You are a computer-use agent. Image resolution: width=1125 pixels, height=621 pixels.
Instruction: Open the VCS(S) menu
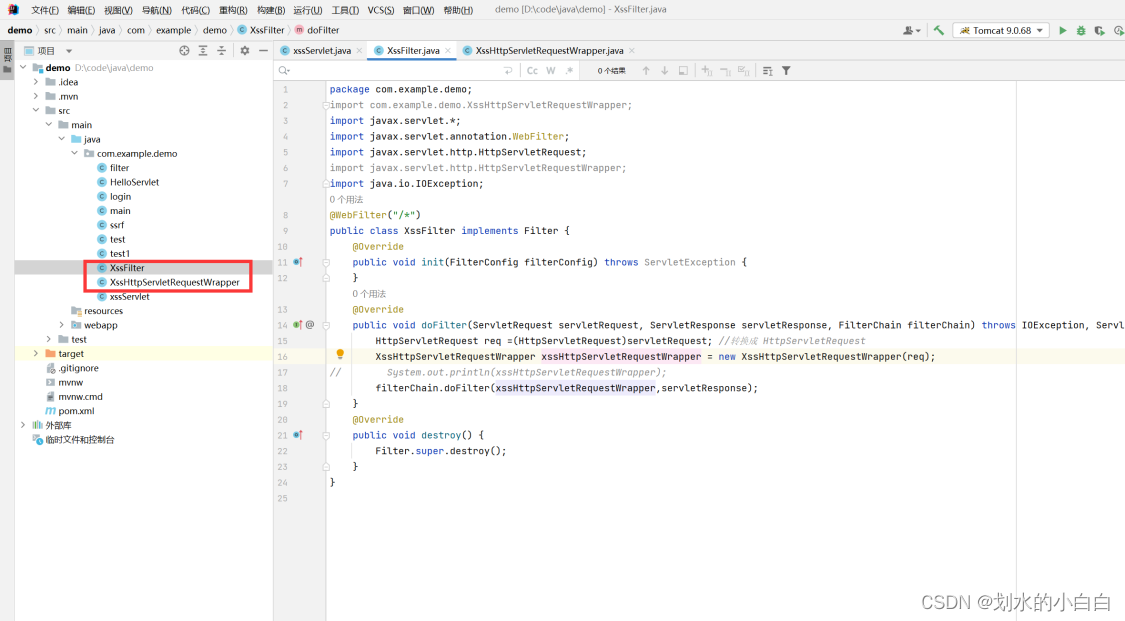click(381, 10)
